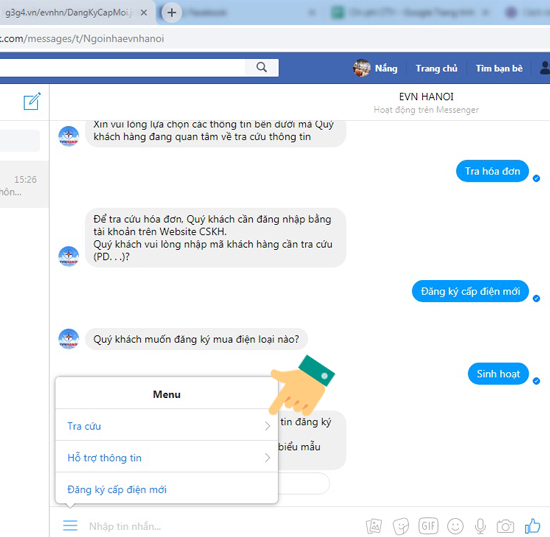Click the sent 'Sinh hoạt' message bubble

click(498, 374)
